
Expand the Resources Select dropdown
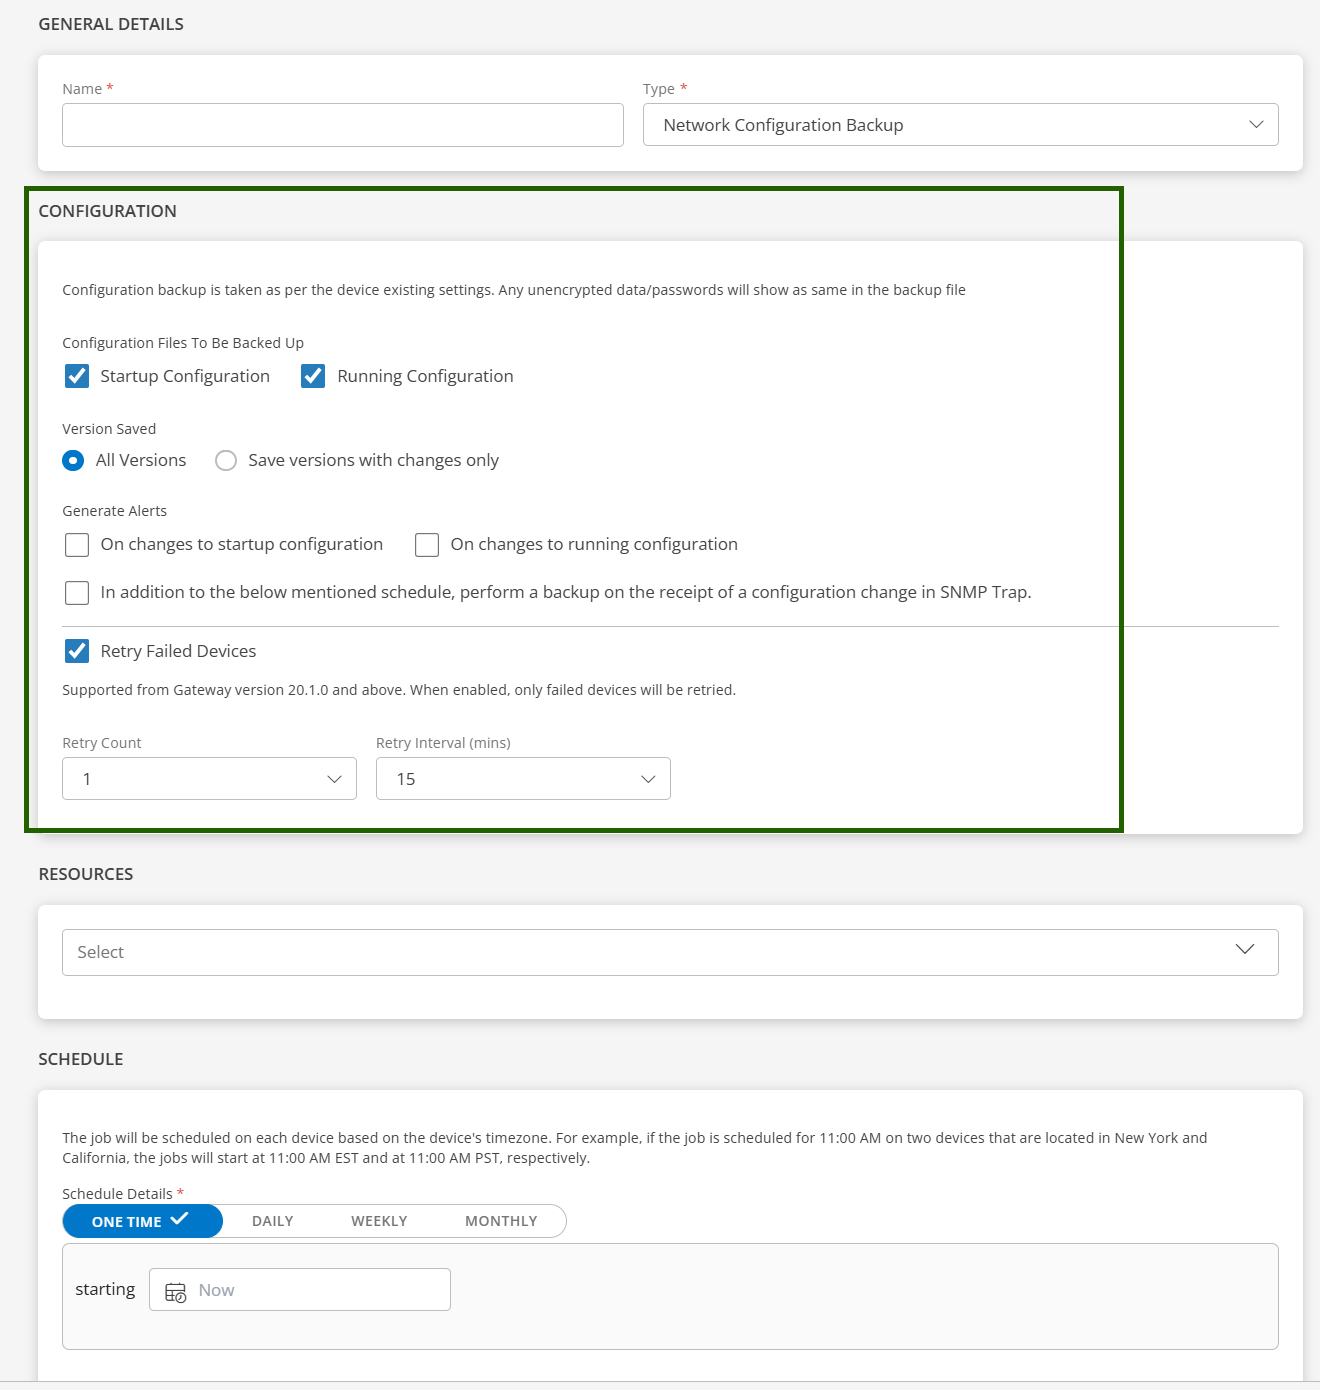point(669,952)
